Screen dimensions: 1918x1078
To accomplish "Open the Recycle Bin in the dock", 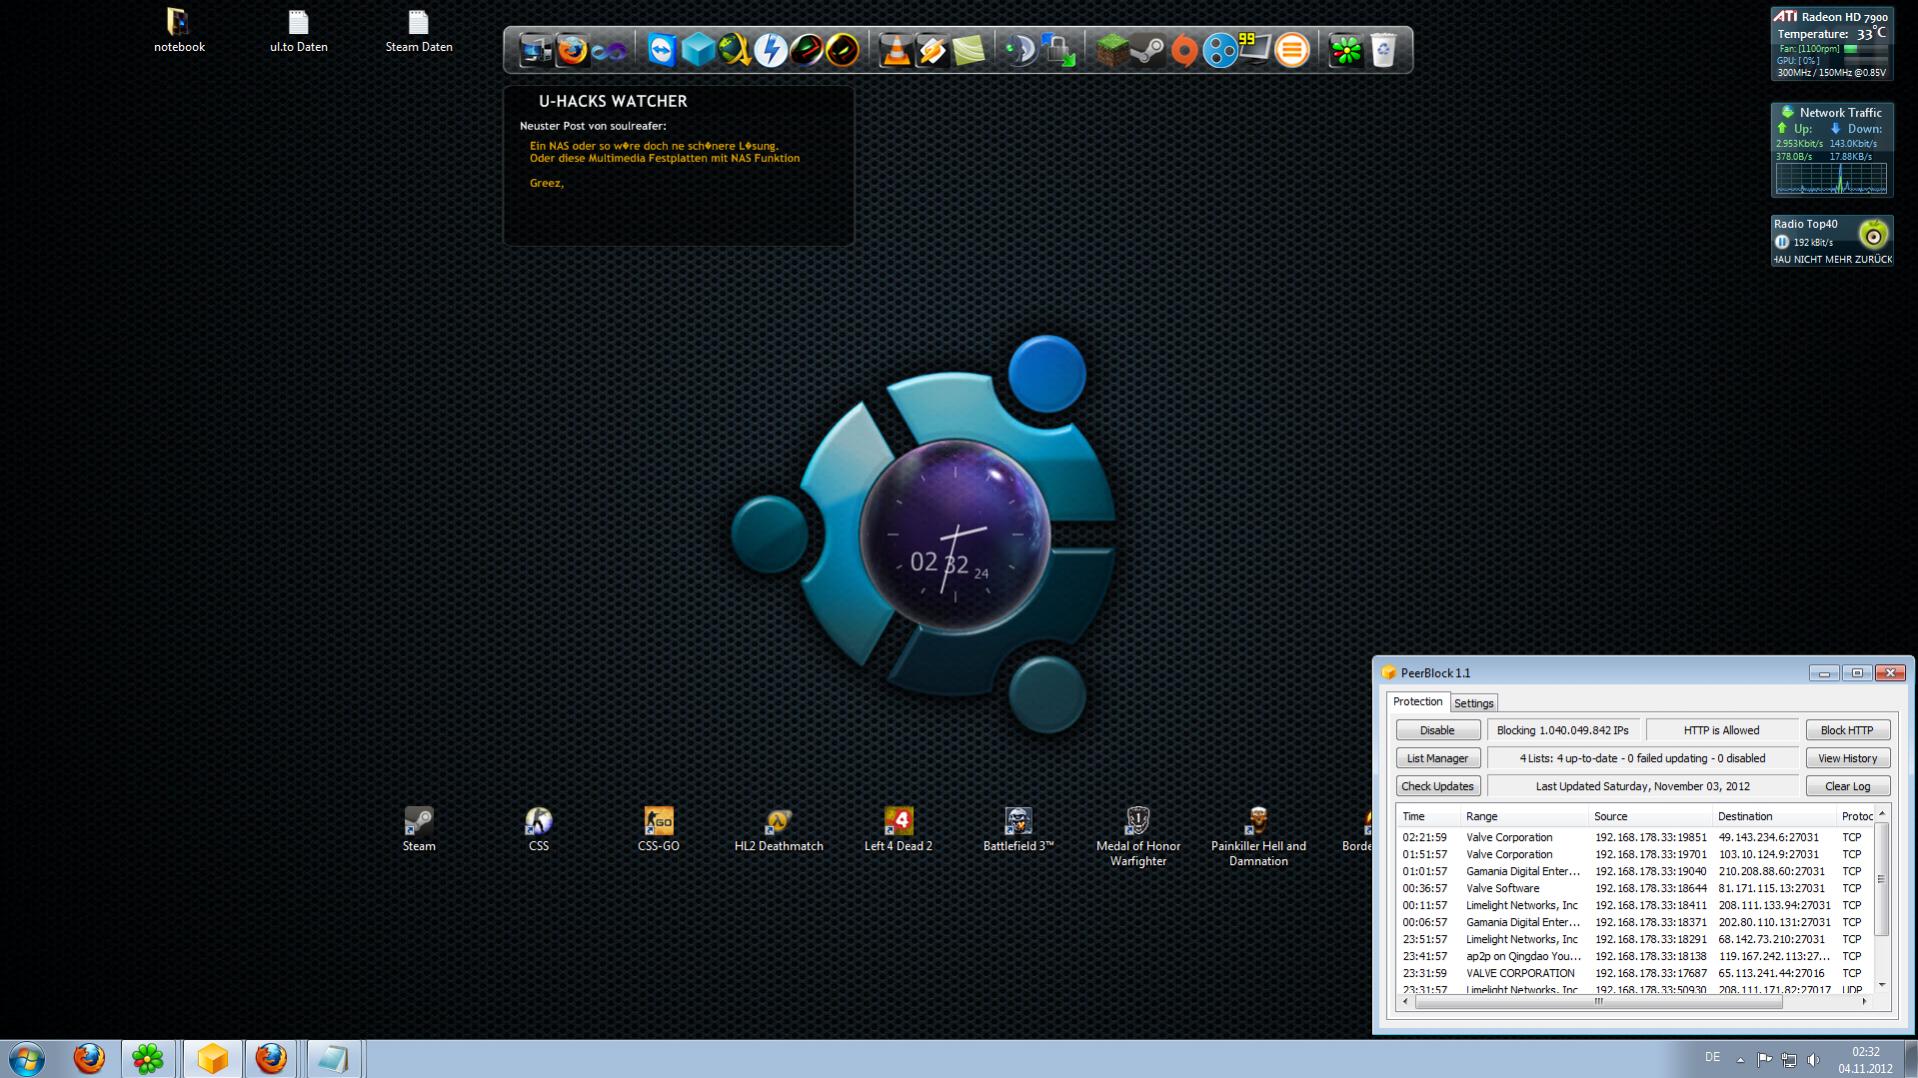I will click(1383, 50).
